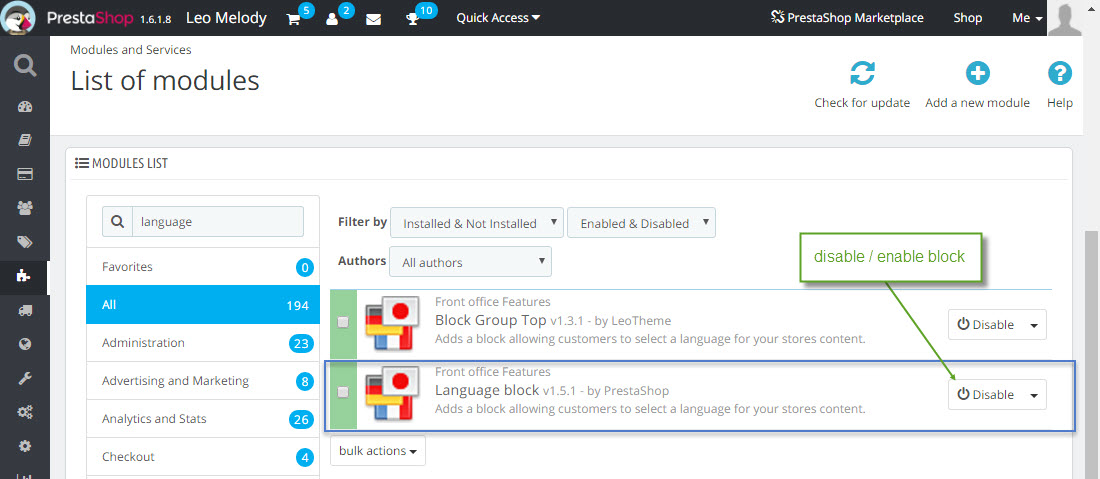Image resolution: width=1100 pixels, height=479 pixels.
Task: Click the Leo Melody shop name
Action: [226, 18]
